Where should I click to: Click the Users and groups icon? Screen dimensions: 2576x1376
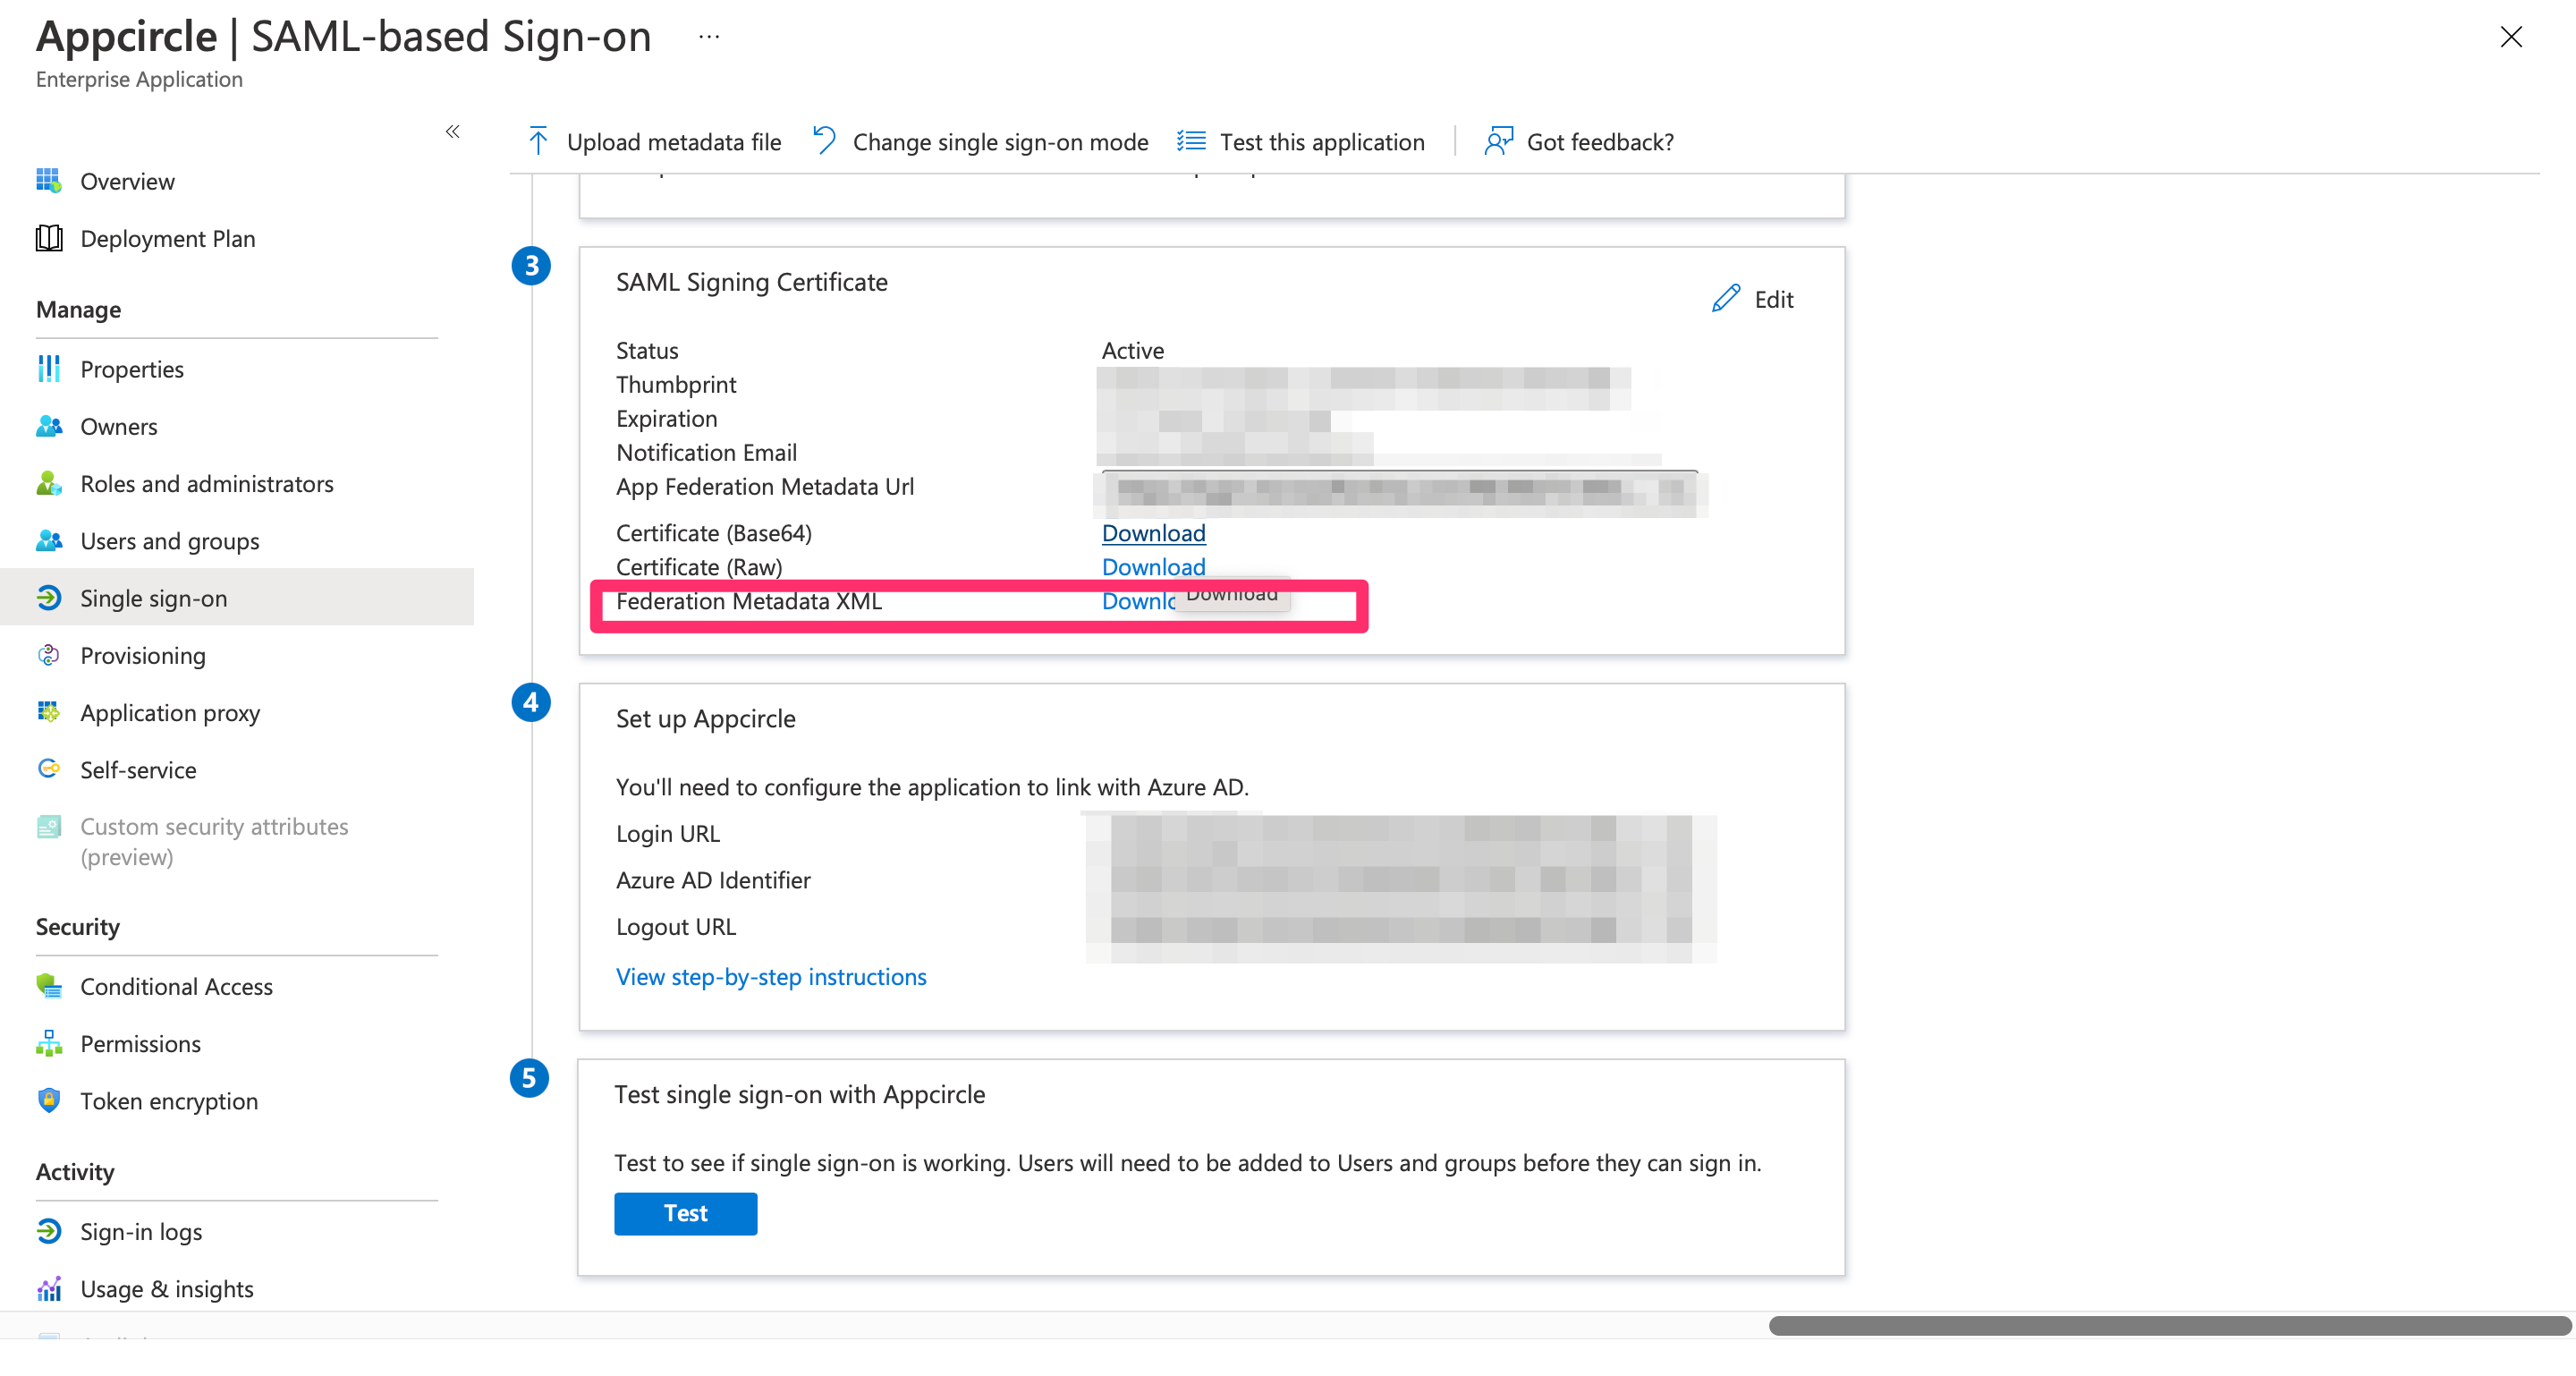49,540
